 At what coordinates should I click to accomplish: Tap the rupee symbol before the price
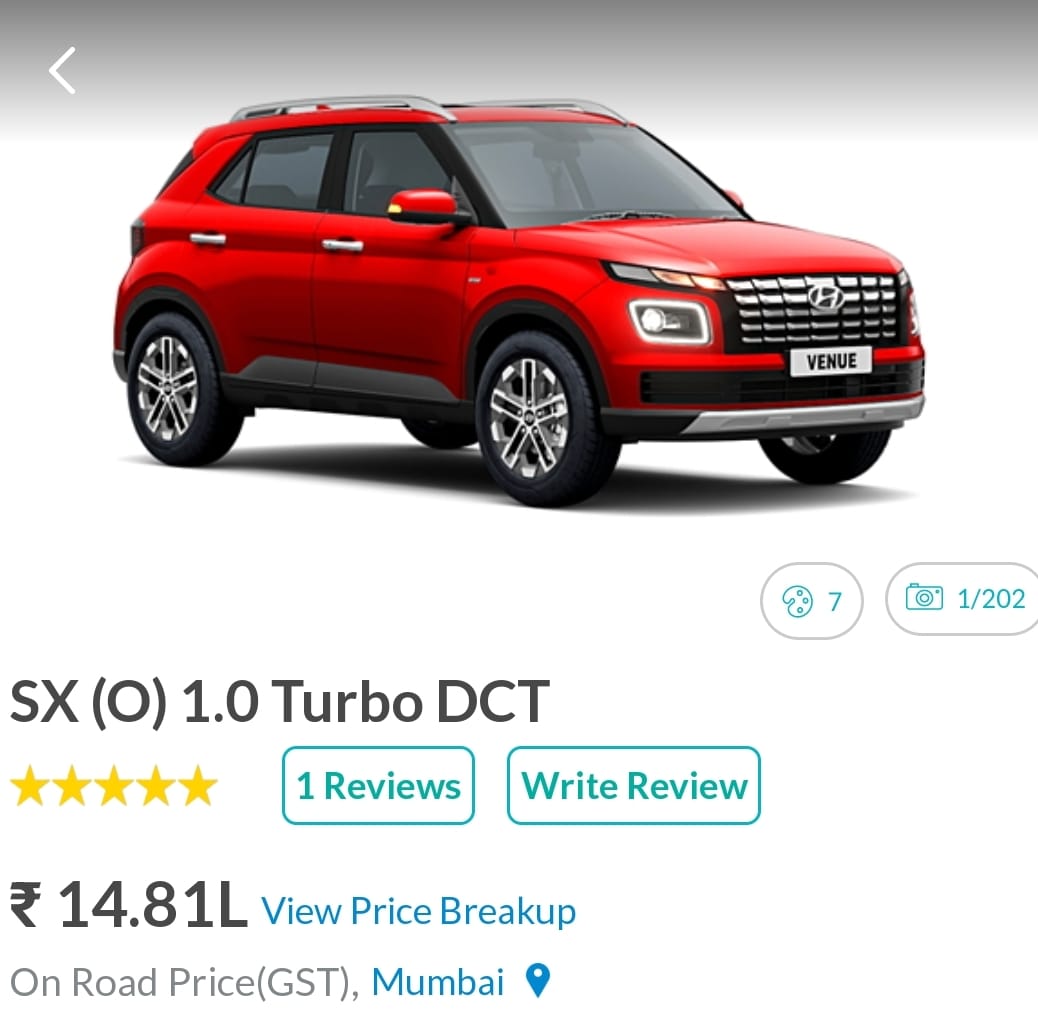(26, 904)
